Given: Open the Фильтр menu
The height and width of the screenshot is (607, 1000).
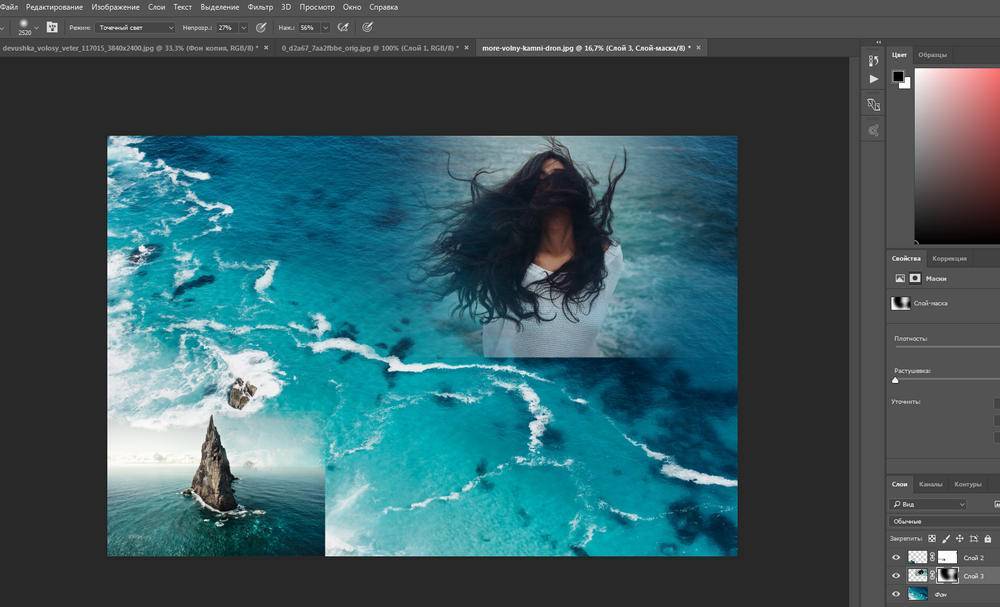Looking at the screenshot, I should click(x=259, y=7).
